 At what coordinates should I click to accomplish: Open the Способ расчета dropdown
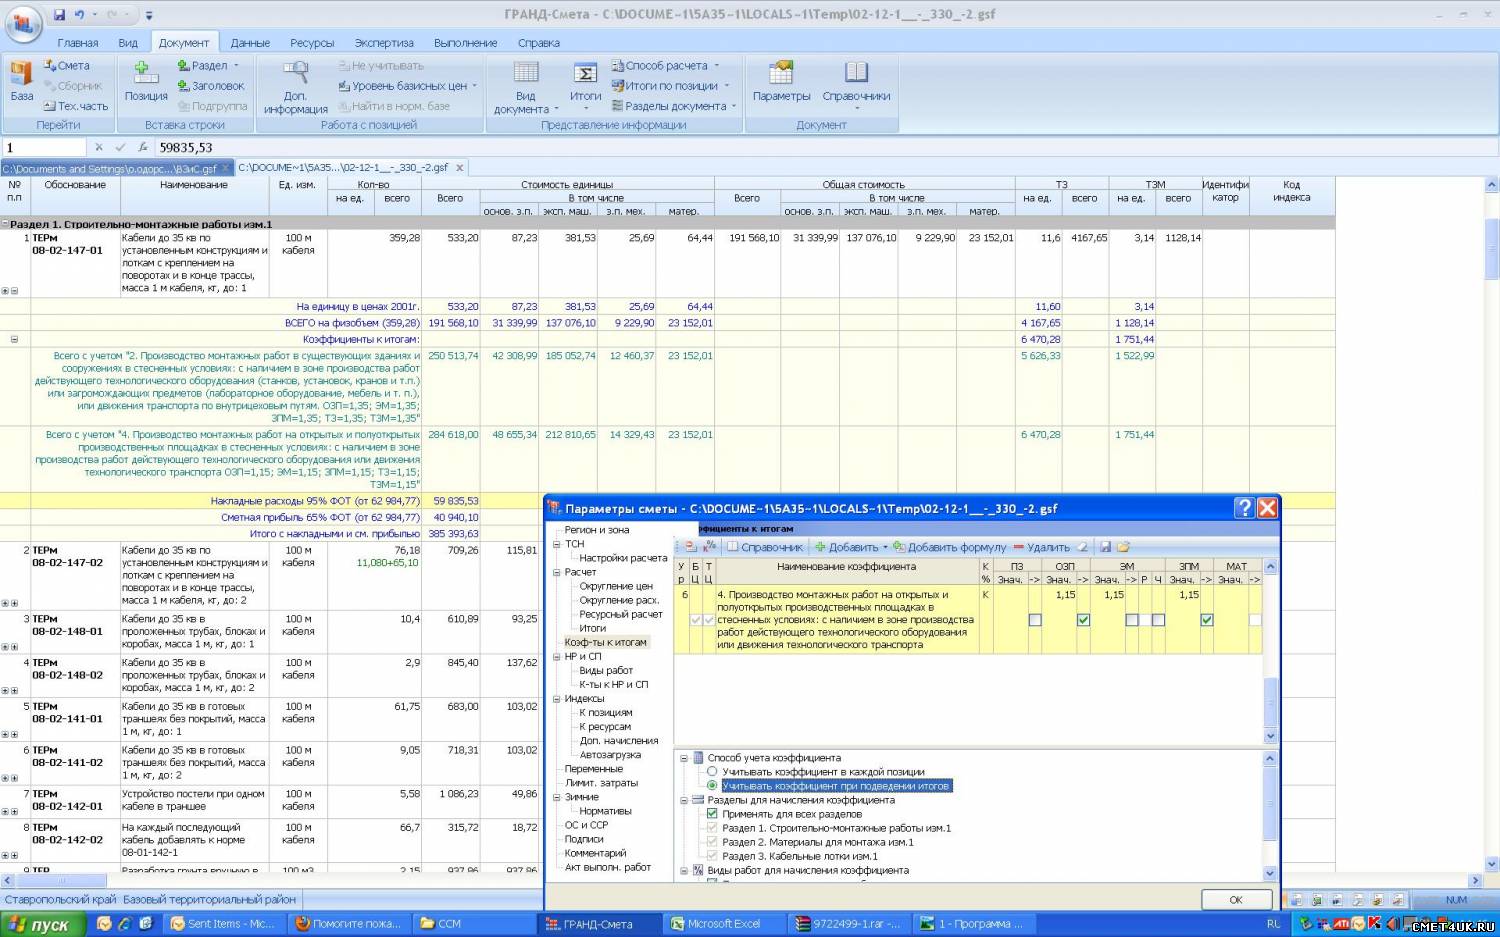click(x=666, y=66)
